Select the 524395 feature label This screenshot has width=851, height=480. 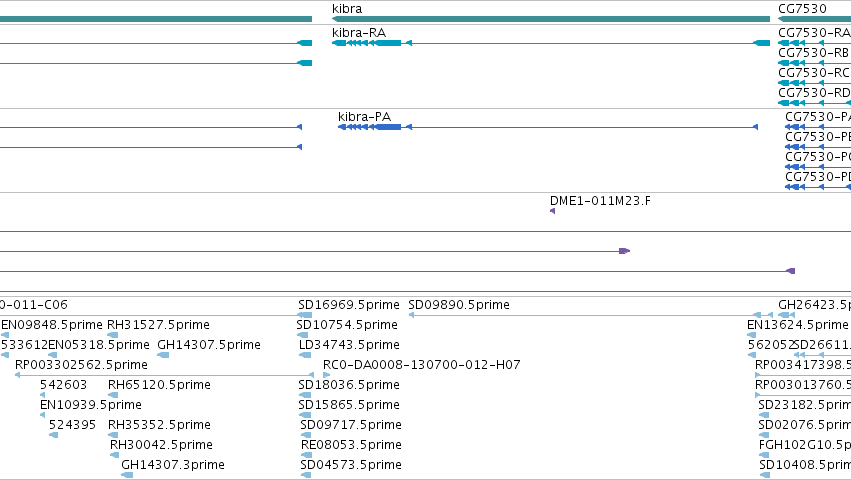(72, 425)
